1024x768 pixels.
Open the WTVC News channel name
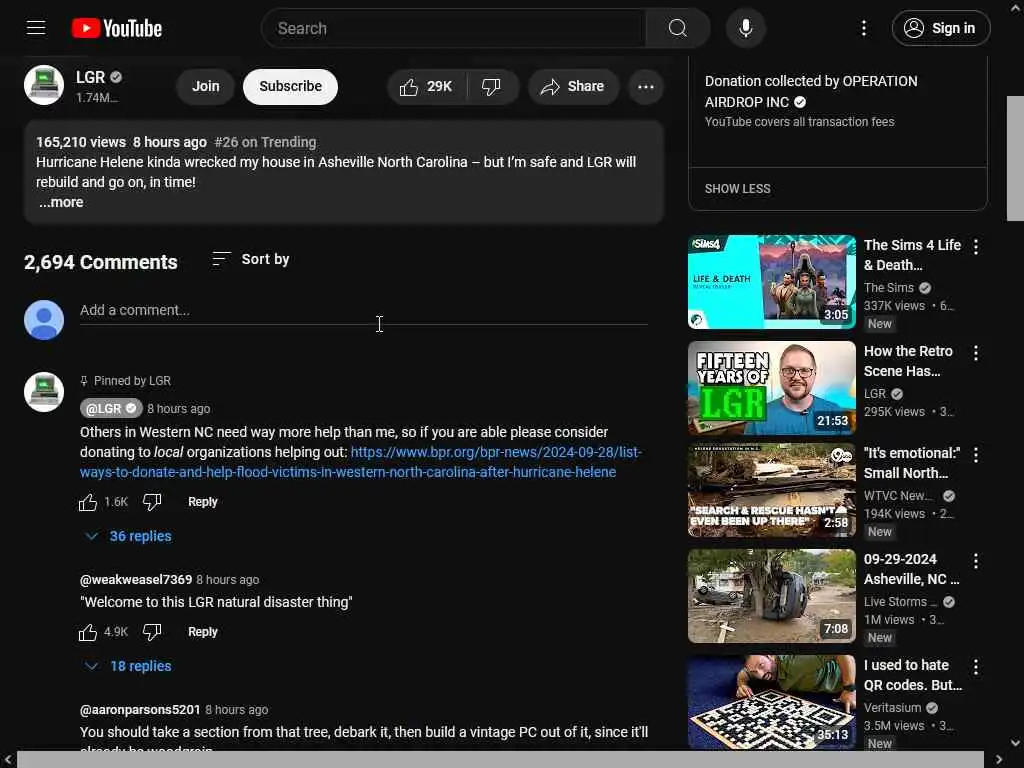(899, 496)
